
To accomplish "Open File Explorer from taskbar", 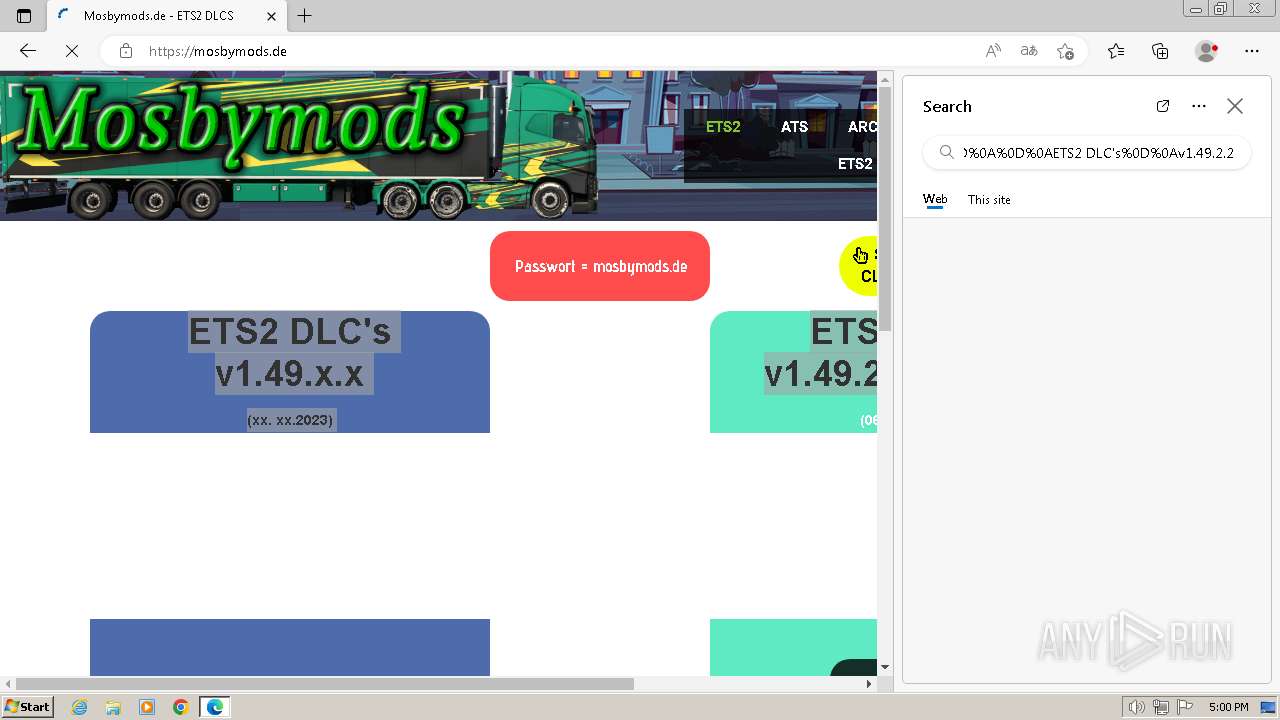I will tap(113, 707).
